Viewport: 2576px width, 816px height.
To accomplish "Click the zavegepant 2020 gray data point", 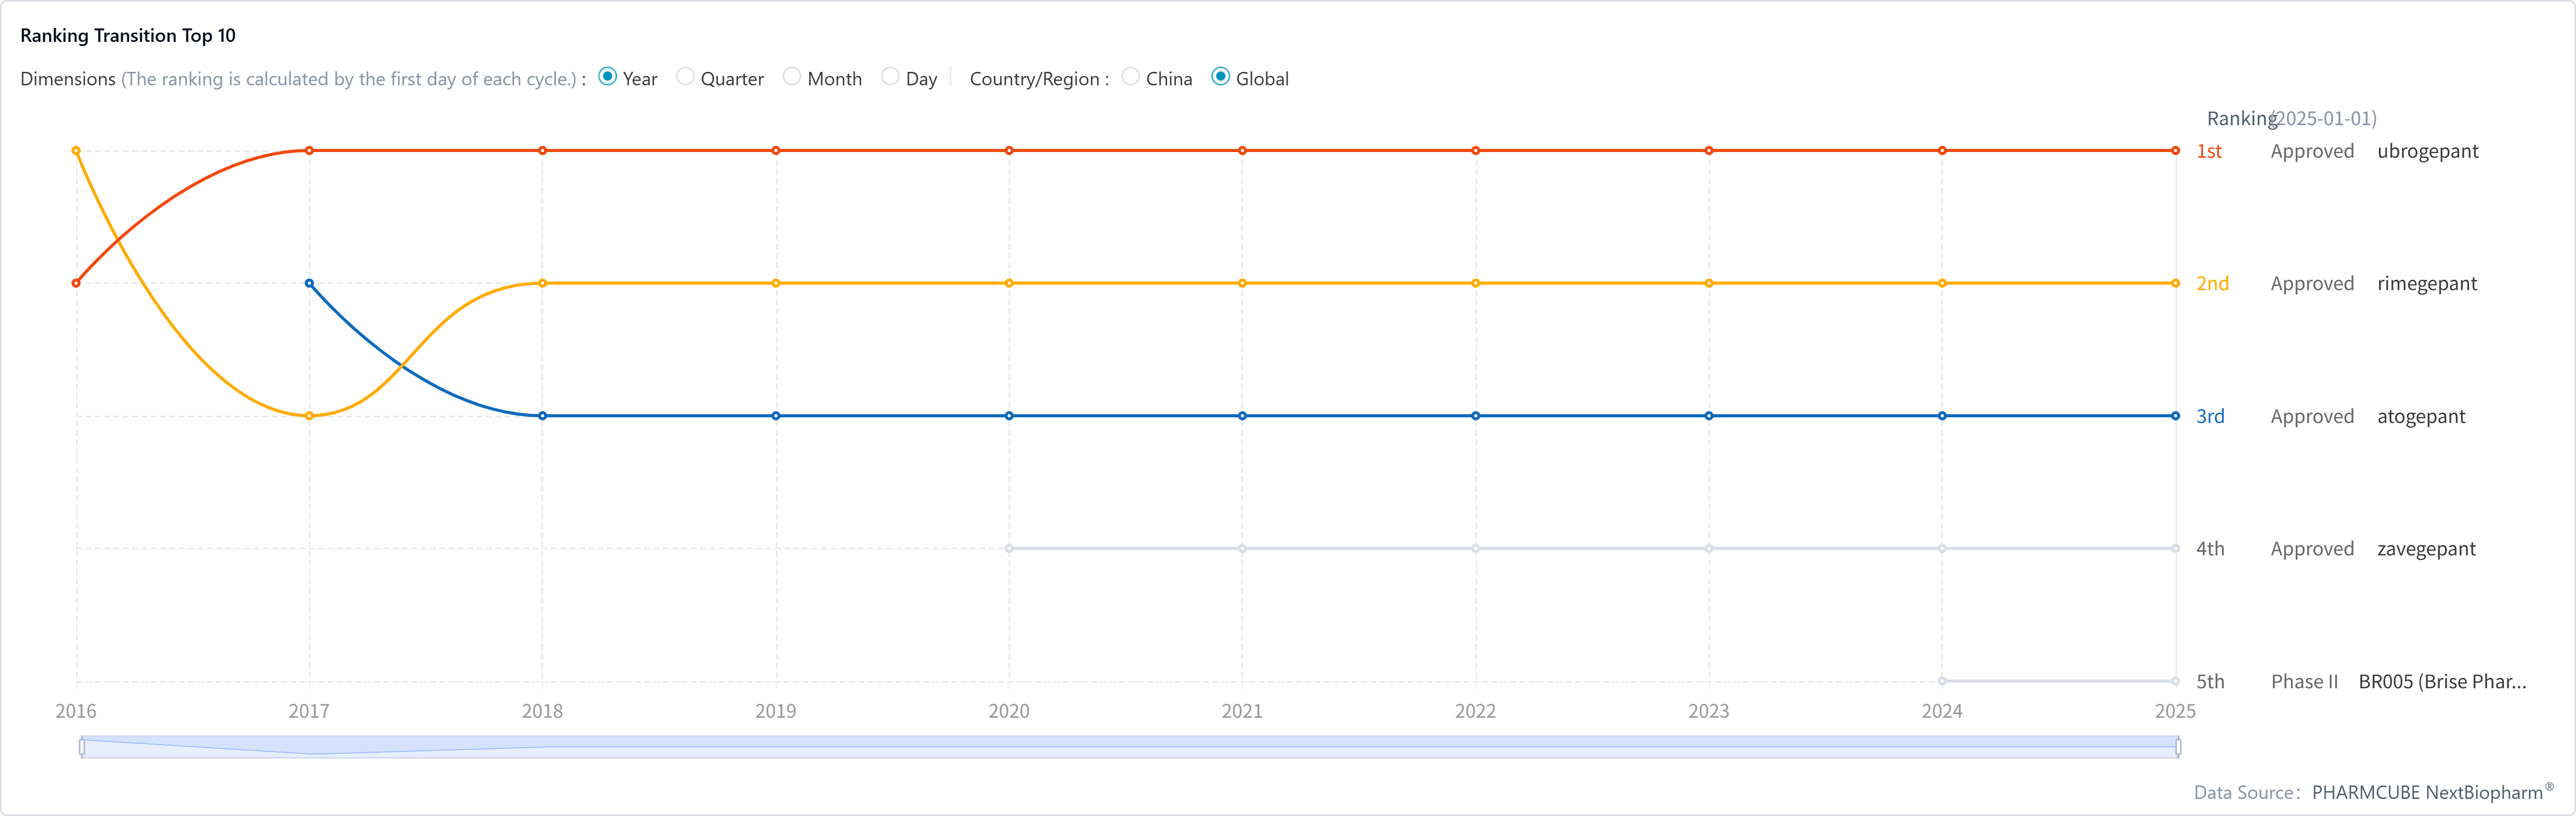I will point(1009,549).
